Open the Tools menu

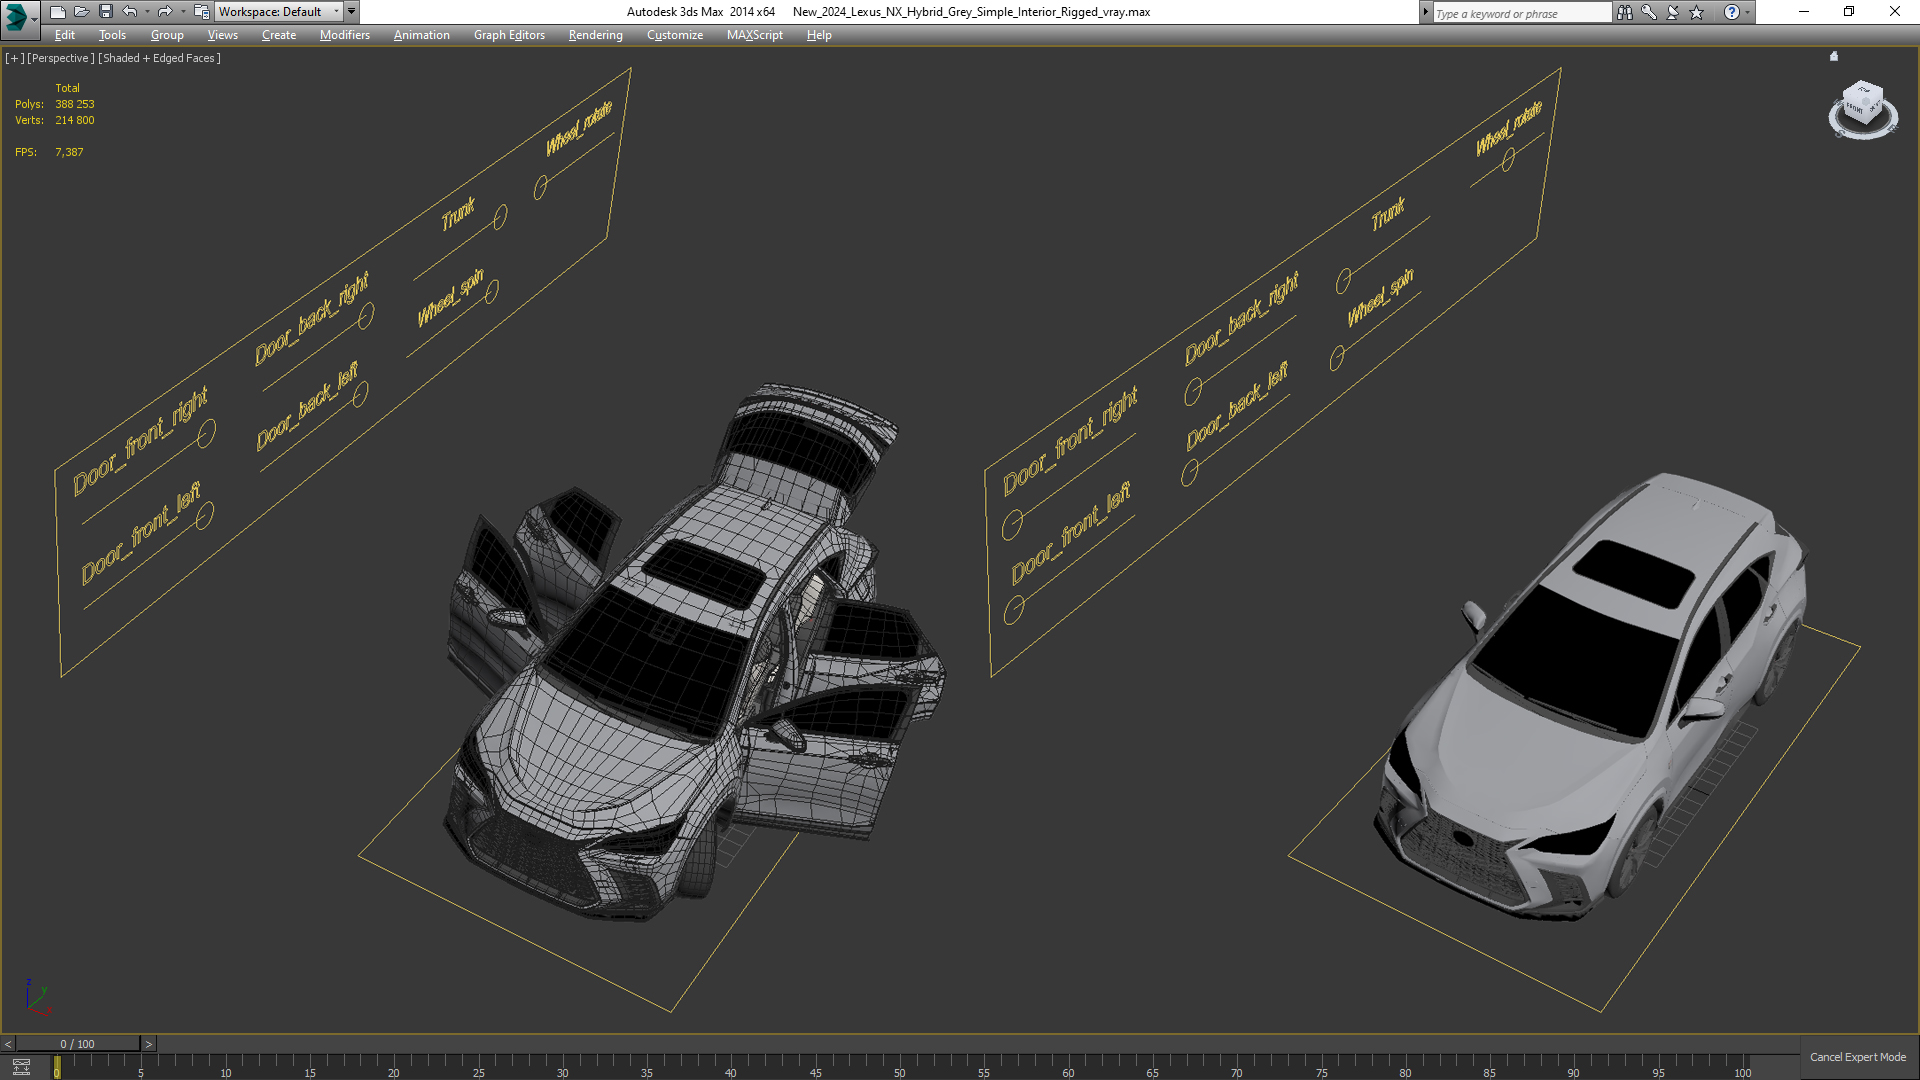point(112,35)
